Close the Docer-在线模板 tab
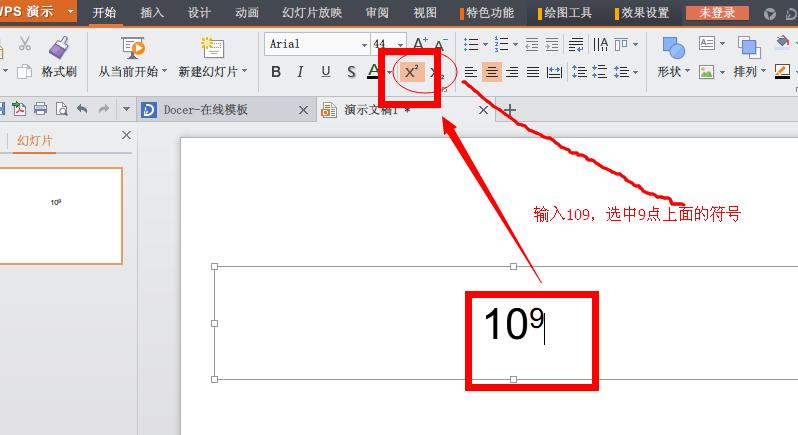Image resolution: width=798 pixels, height=435 pixels. (x=303, y=110)
